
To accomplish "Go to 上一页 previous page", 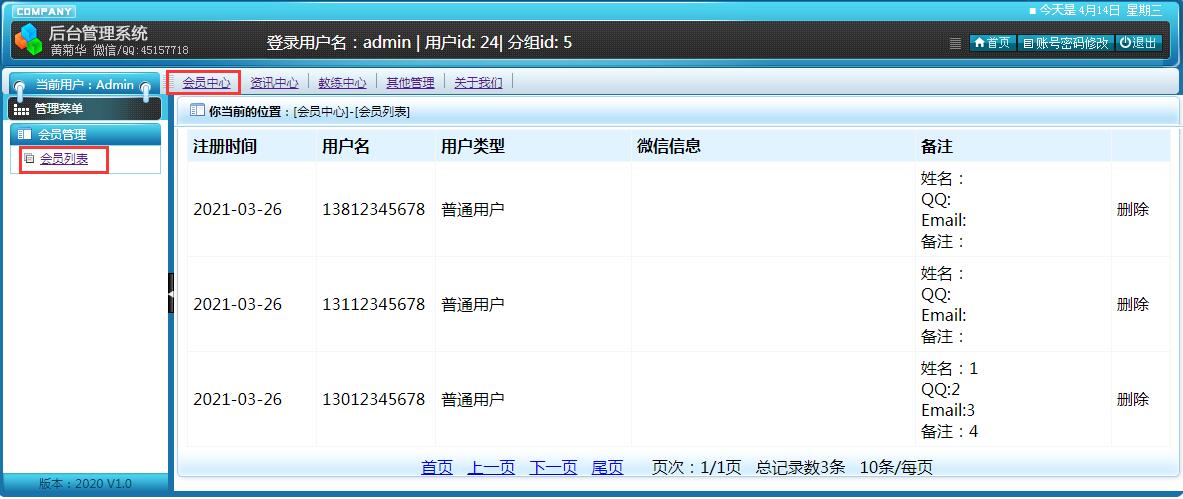I will [491, 467].
